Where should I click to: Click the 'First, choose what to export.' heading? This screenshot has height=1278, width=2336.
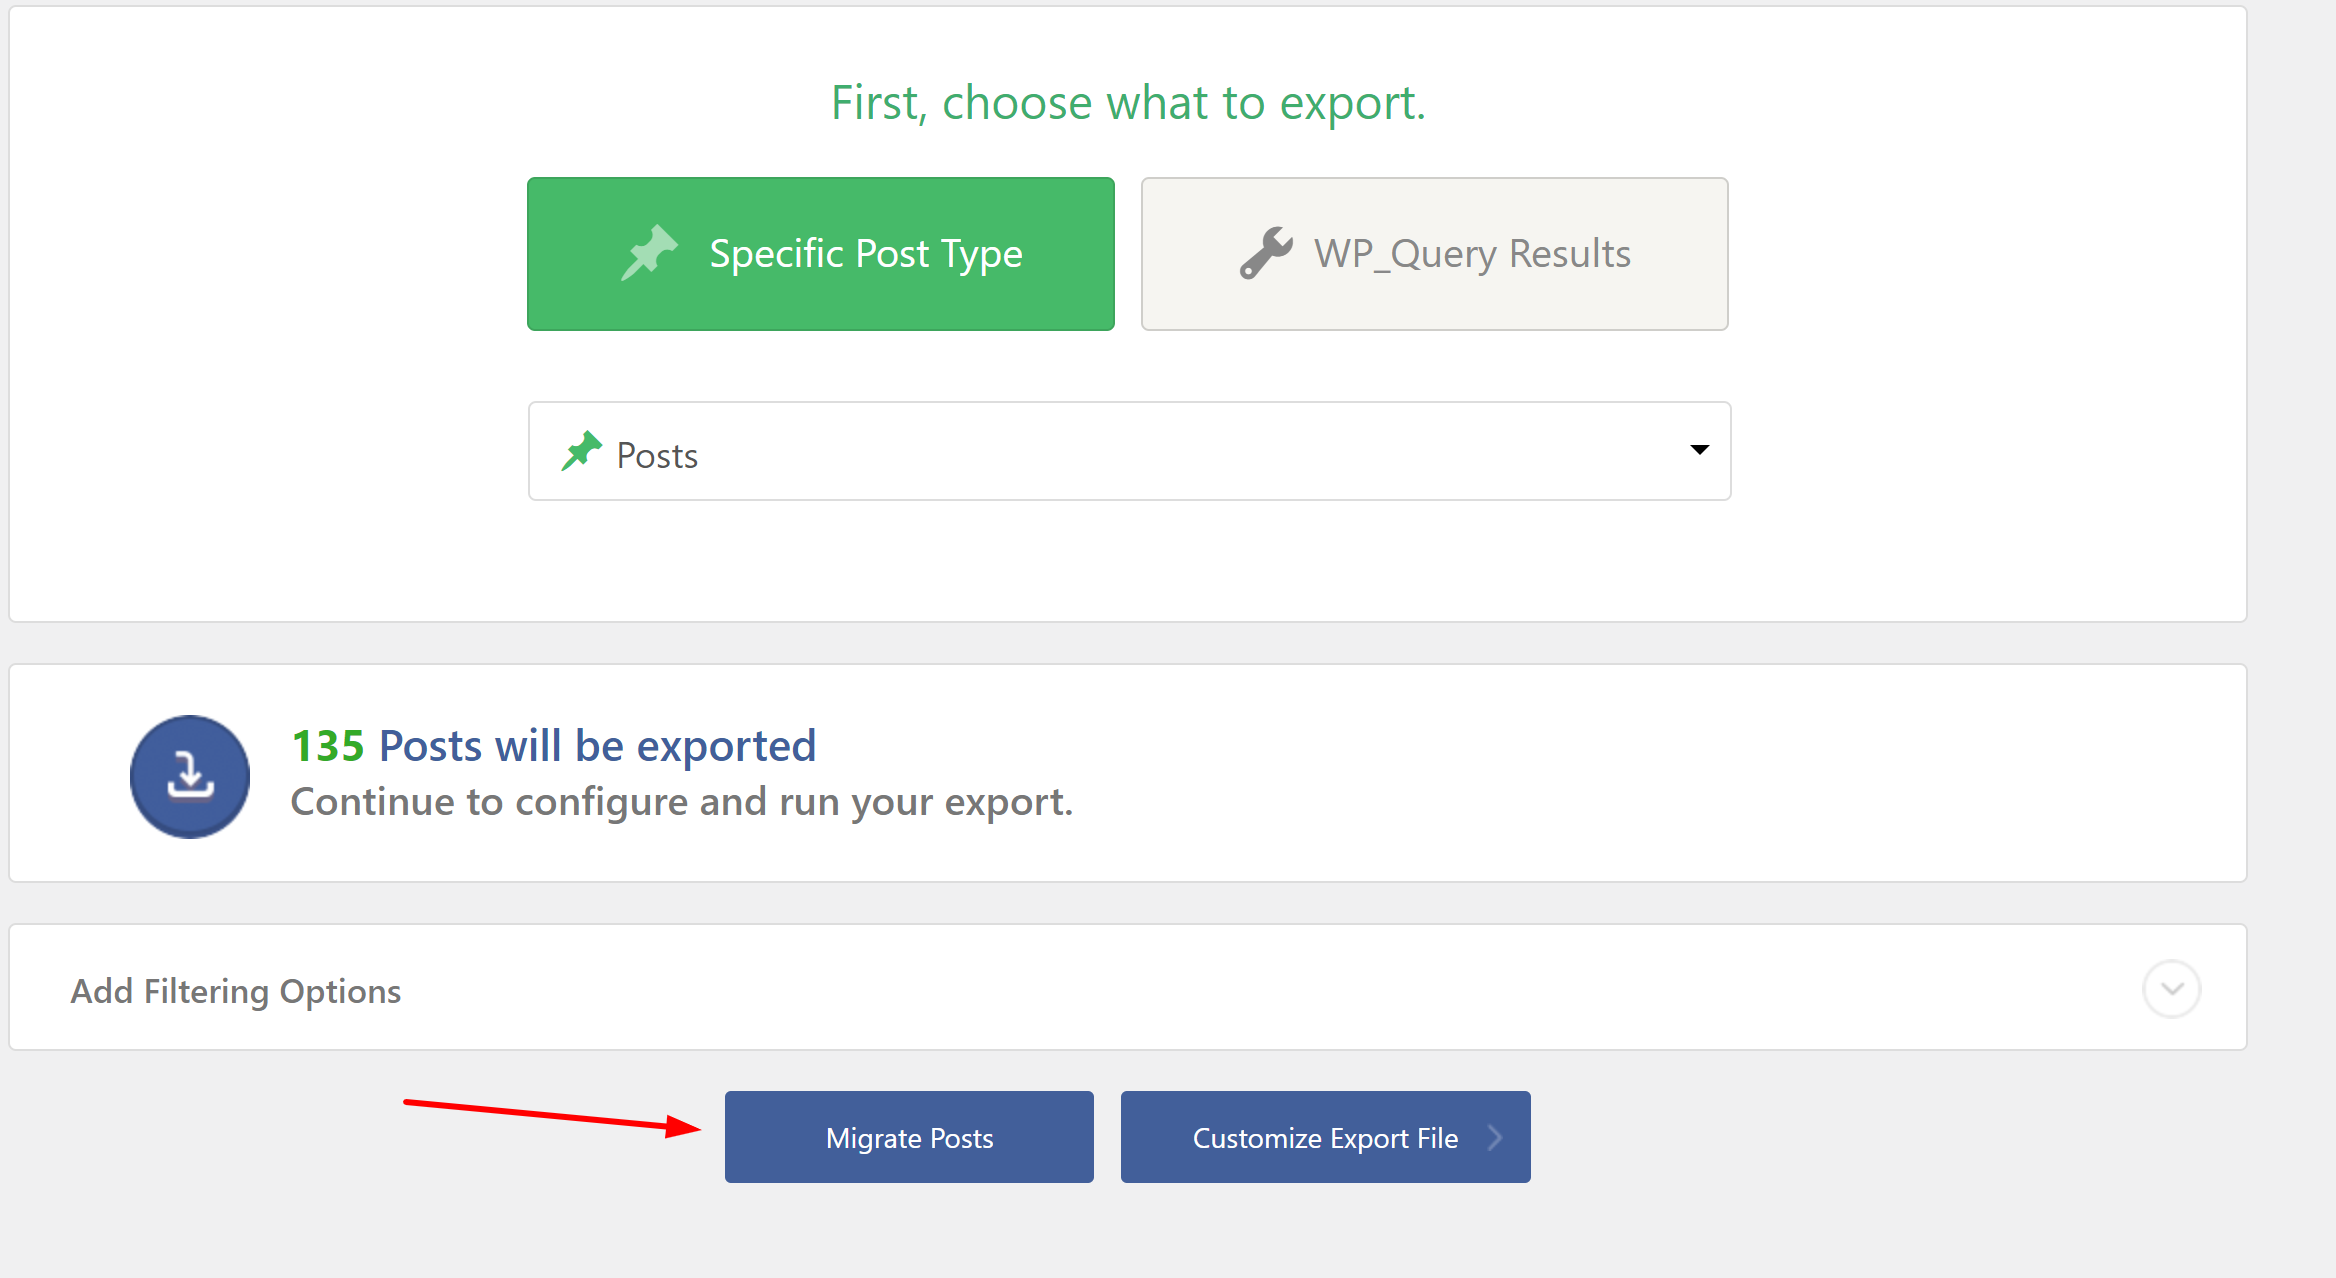click(1128, 103)
